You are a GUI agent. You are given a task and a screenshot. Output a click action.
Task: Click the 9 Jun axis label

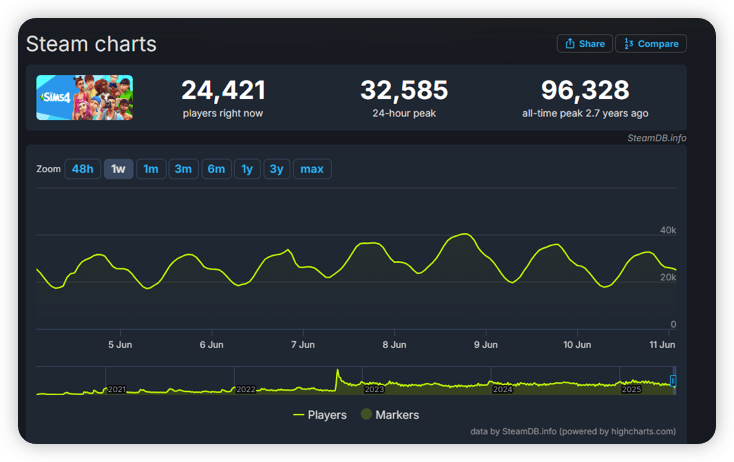point(485,345)
